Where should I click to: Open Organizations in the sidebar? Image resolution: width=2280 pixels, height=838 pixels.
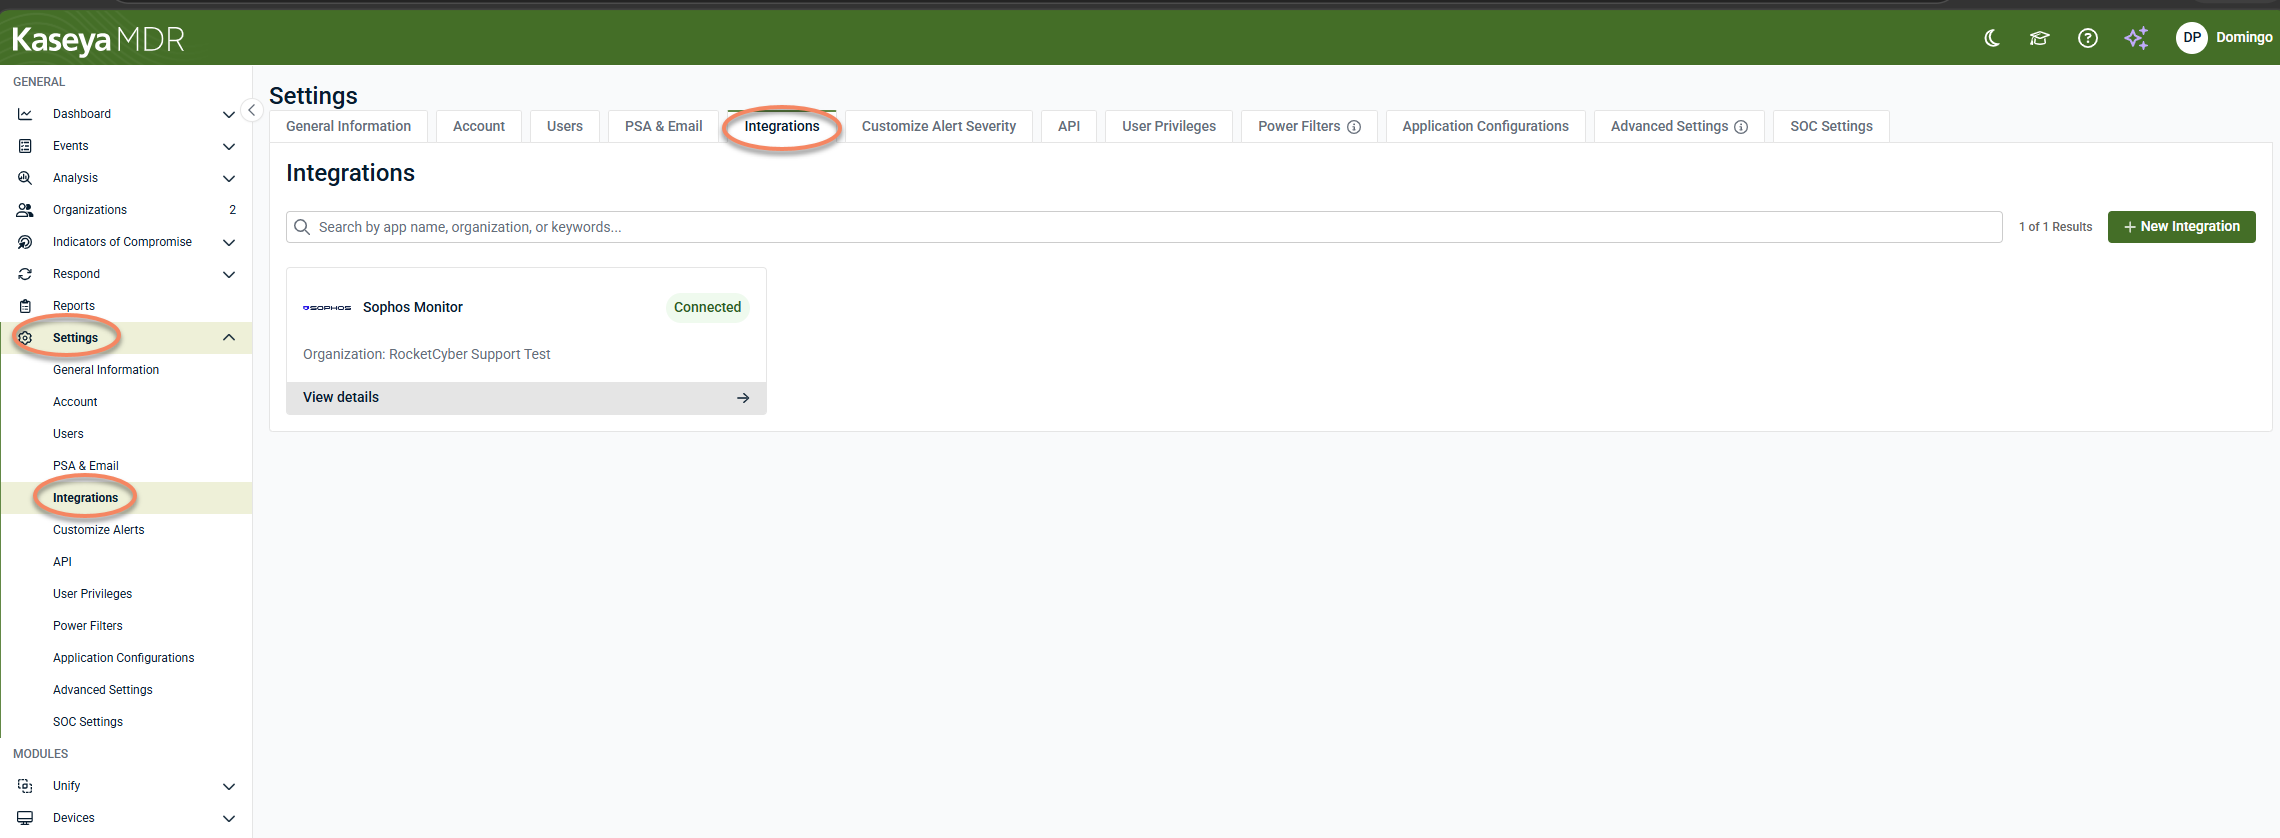[126, 210]
